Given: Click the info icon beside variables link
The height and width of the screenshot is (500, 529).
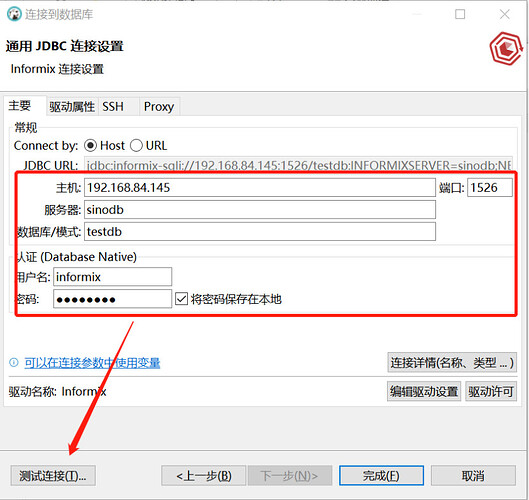Looking at the screenshot, I should [14, 363].
